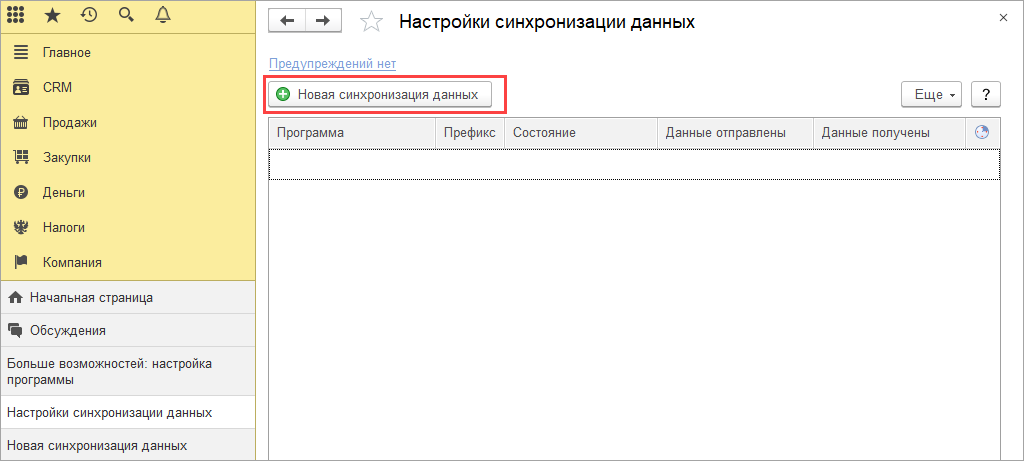This screenshot has width=1024, height=461.
Task: Switch to Обсуждения tab
Action: click(66, 330)
